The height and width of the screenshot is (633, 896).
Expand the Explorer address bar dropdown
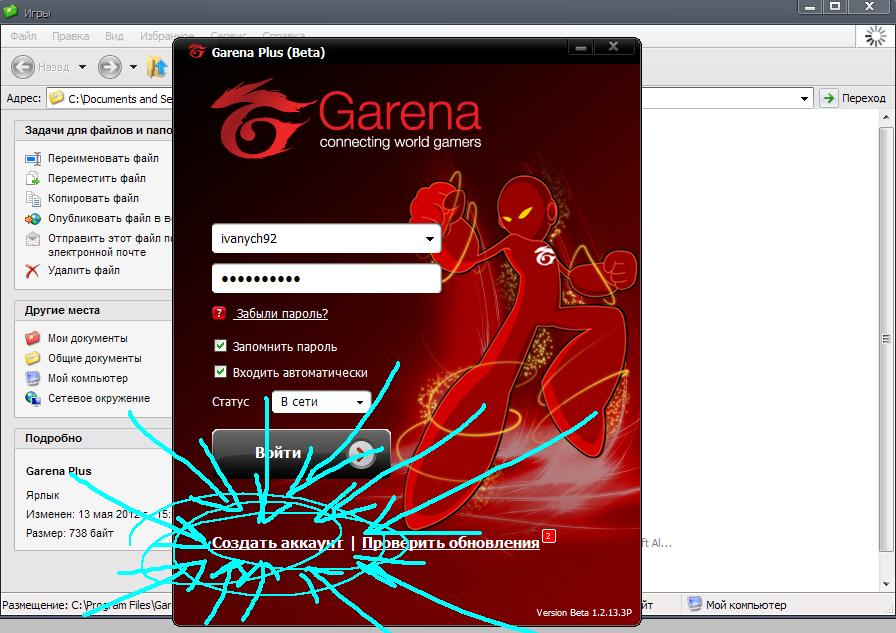(x=805, y=98)
